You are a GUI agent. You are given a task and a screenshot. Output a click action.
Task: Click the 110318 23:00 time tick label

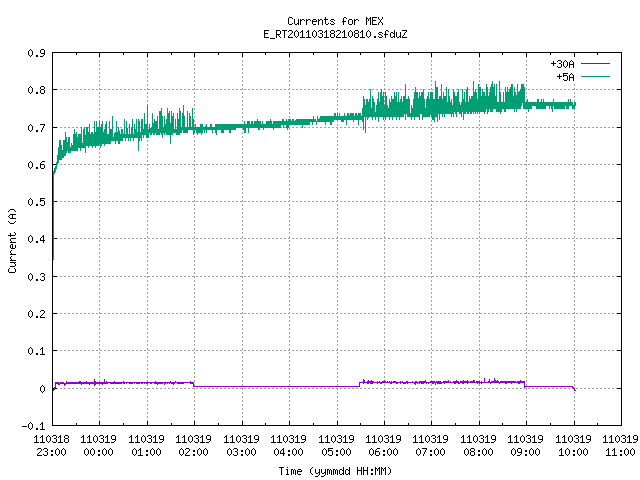coord(51,446)
